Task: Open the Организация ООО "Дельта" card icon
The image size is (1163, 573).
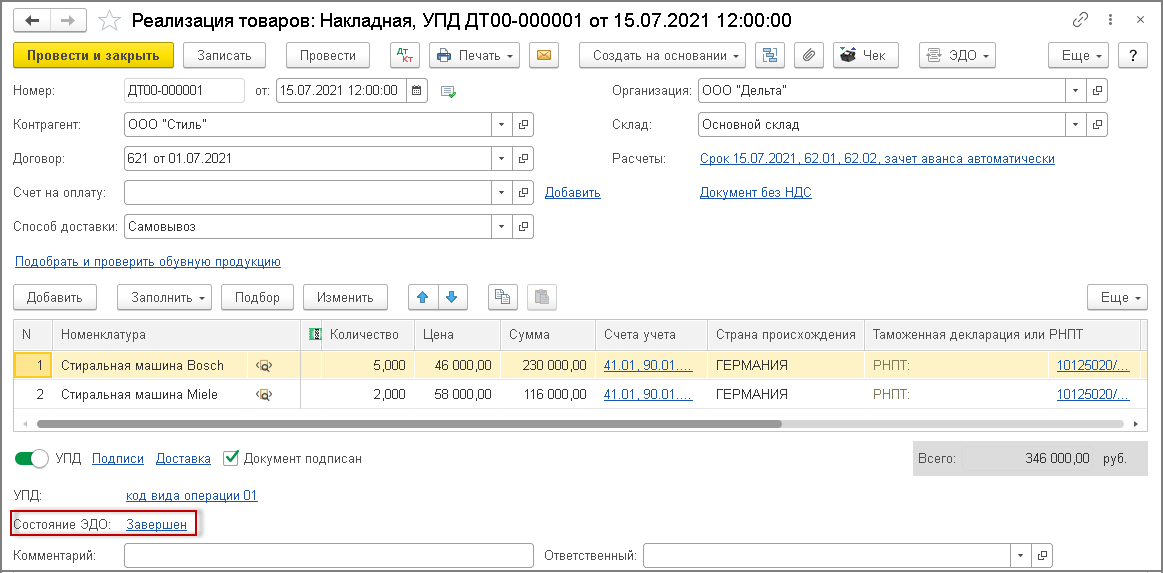Action: [x=1097, y=90]
